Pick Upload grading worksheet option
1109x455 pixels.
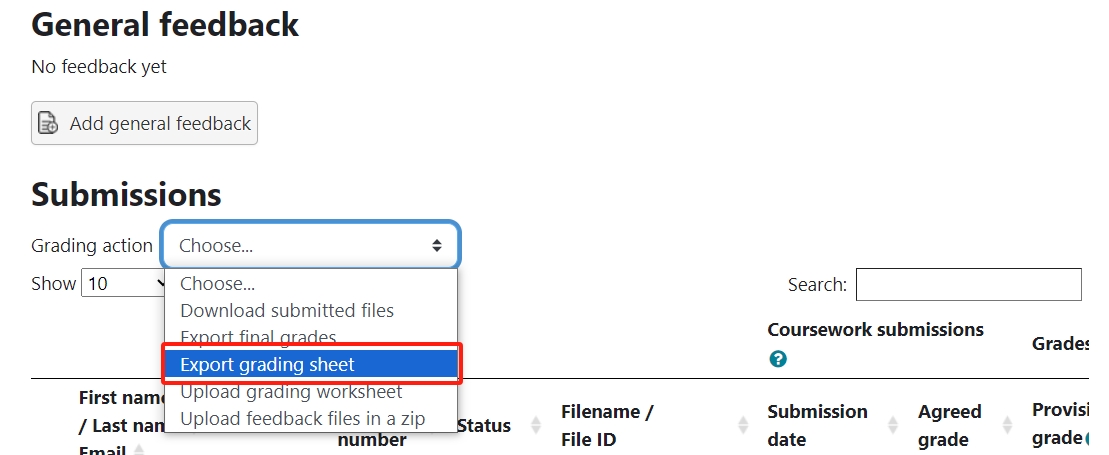[291, 391]
